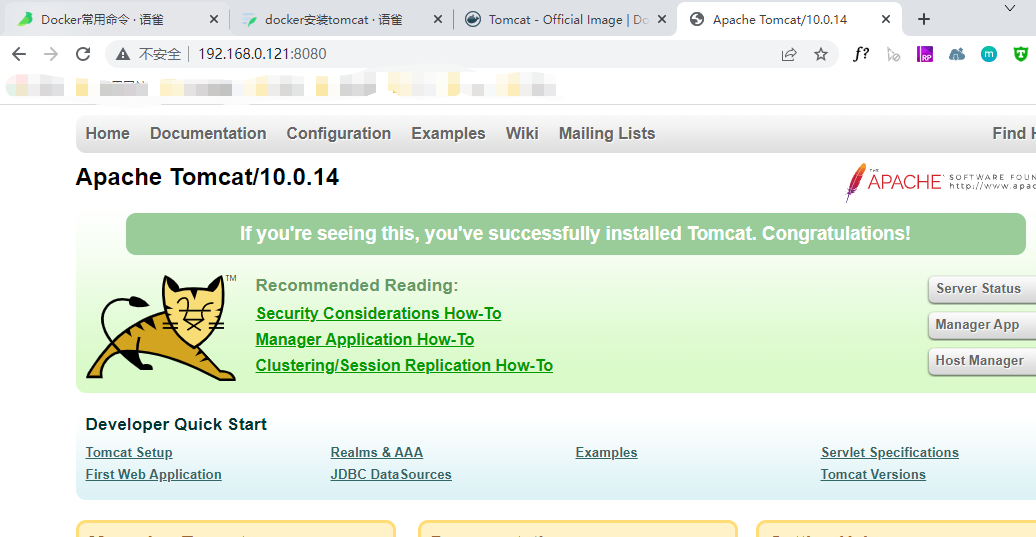Click the Host Manager button
This screenshot has width=1036, height=537.
982,361
